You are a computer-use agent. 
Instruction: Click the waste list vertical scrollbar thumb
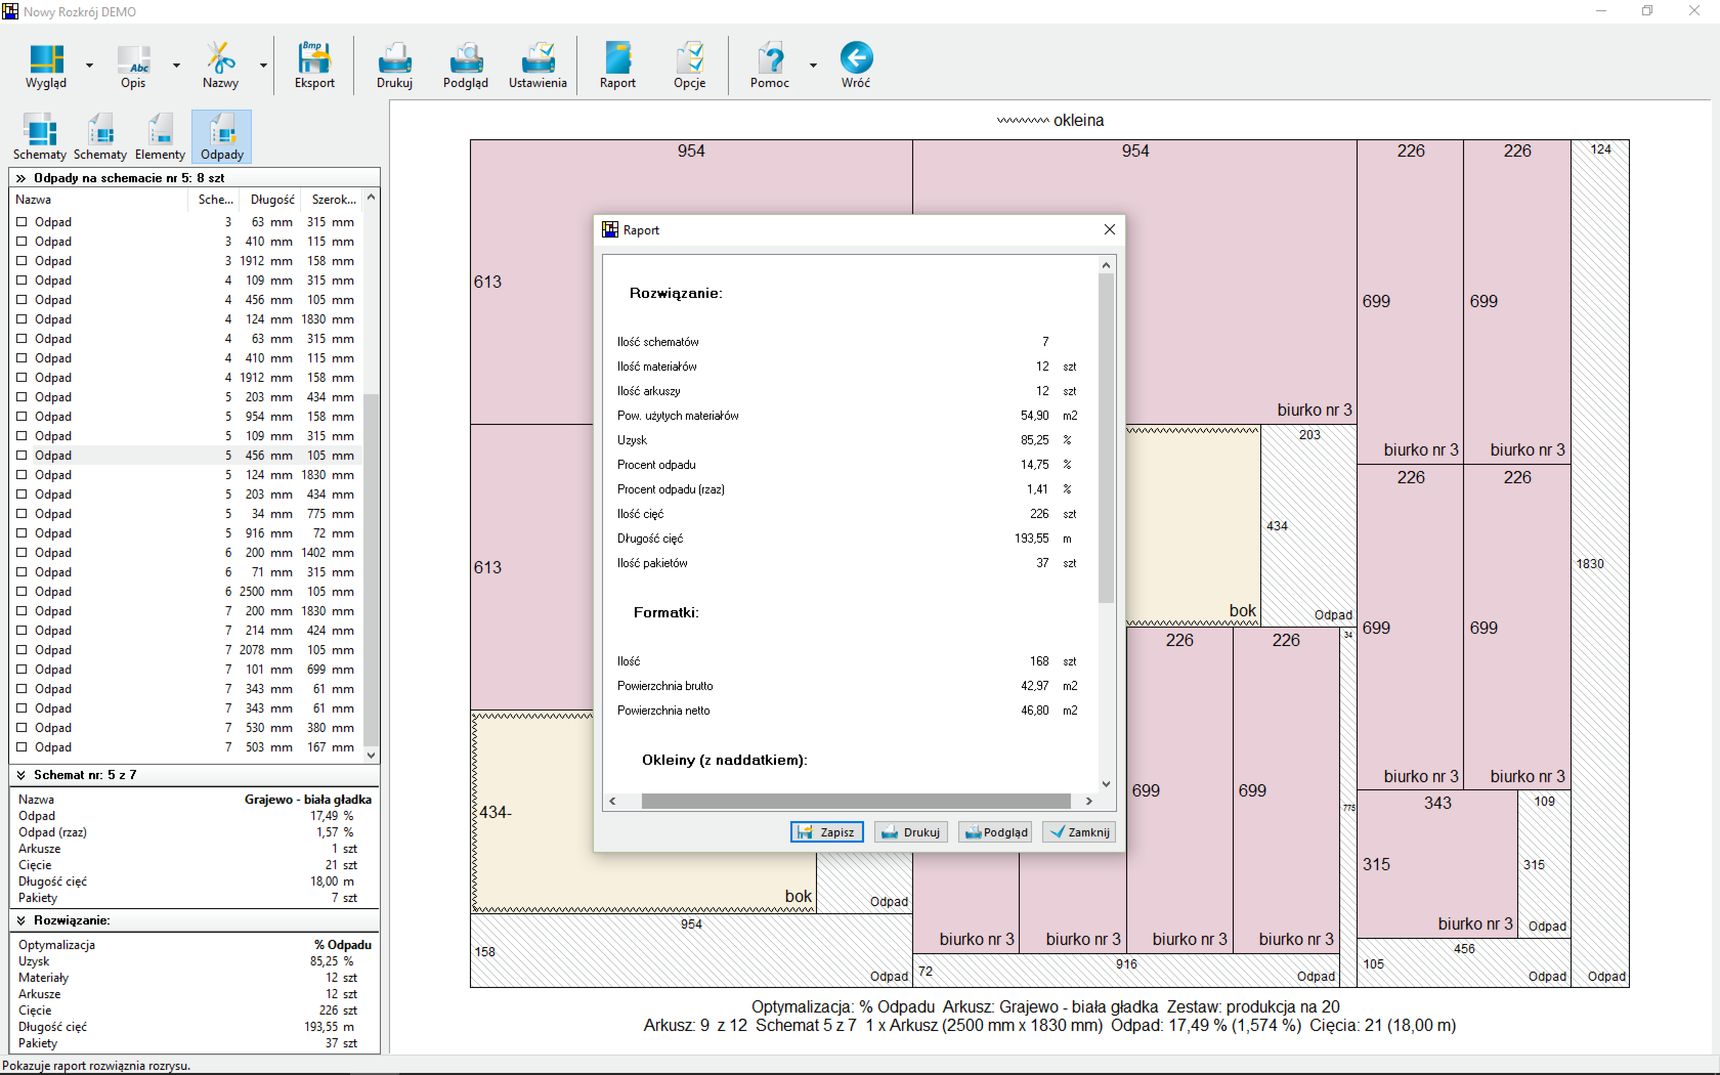click(371, 570)
